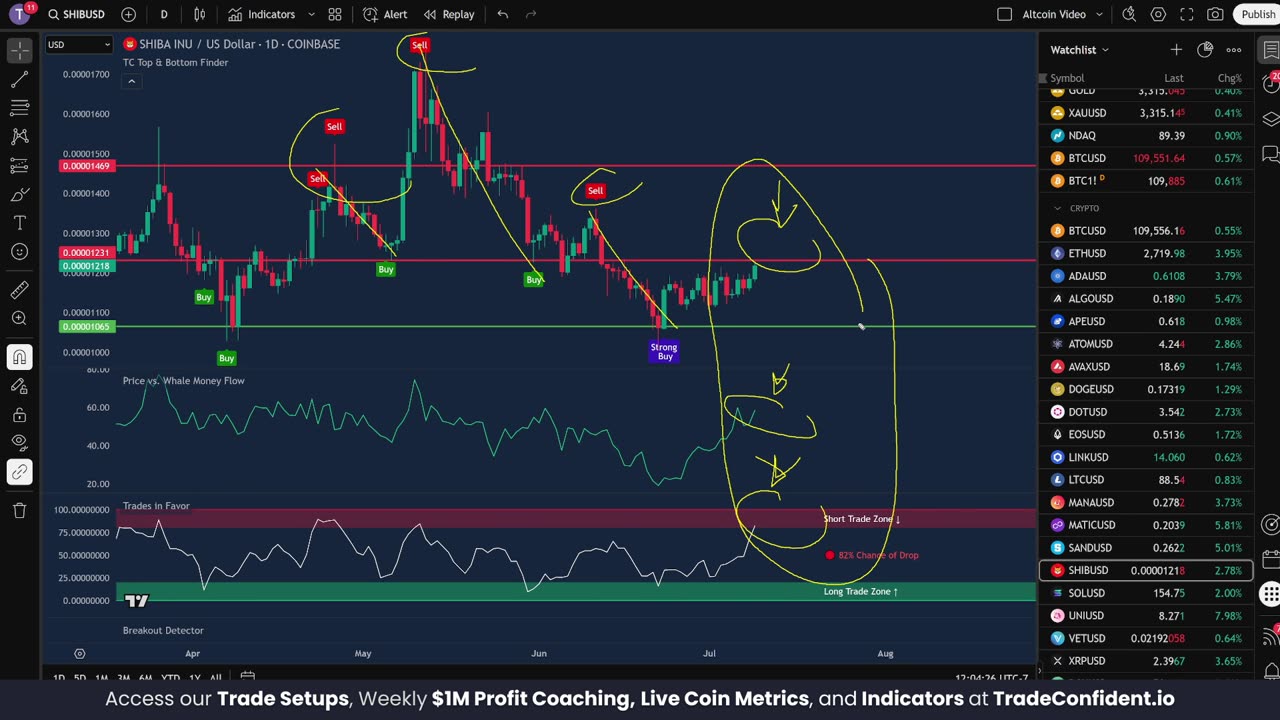The width and height of the screenshot is (1280, 720).
Task: Select NDAQ in watchlist
Action: (1147, 136)
